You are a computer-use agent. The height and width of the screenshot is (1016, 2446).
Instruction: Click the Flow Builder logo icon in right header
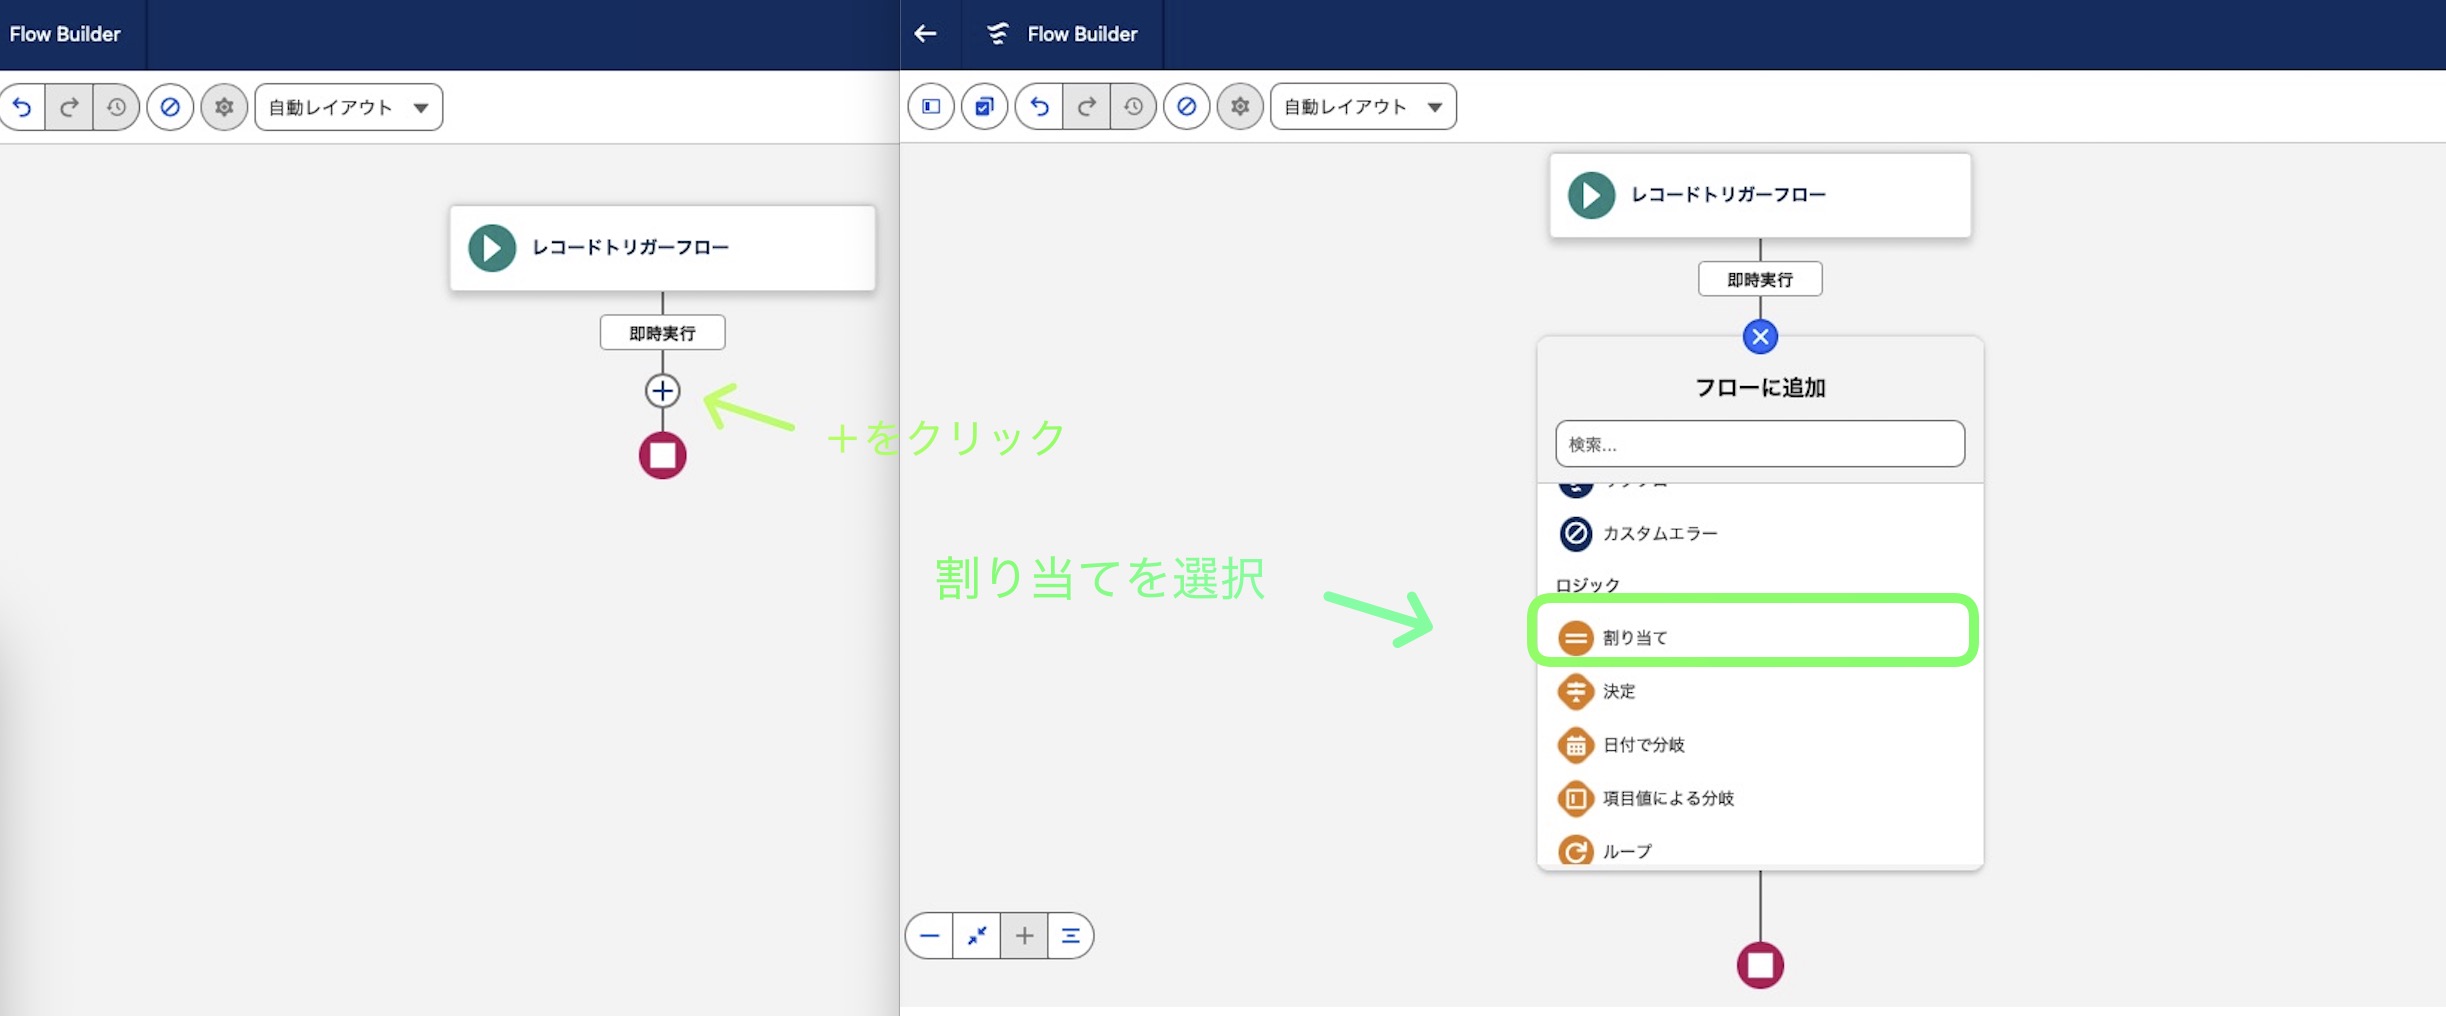(997, 34)
